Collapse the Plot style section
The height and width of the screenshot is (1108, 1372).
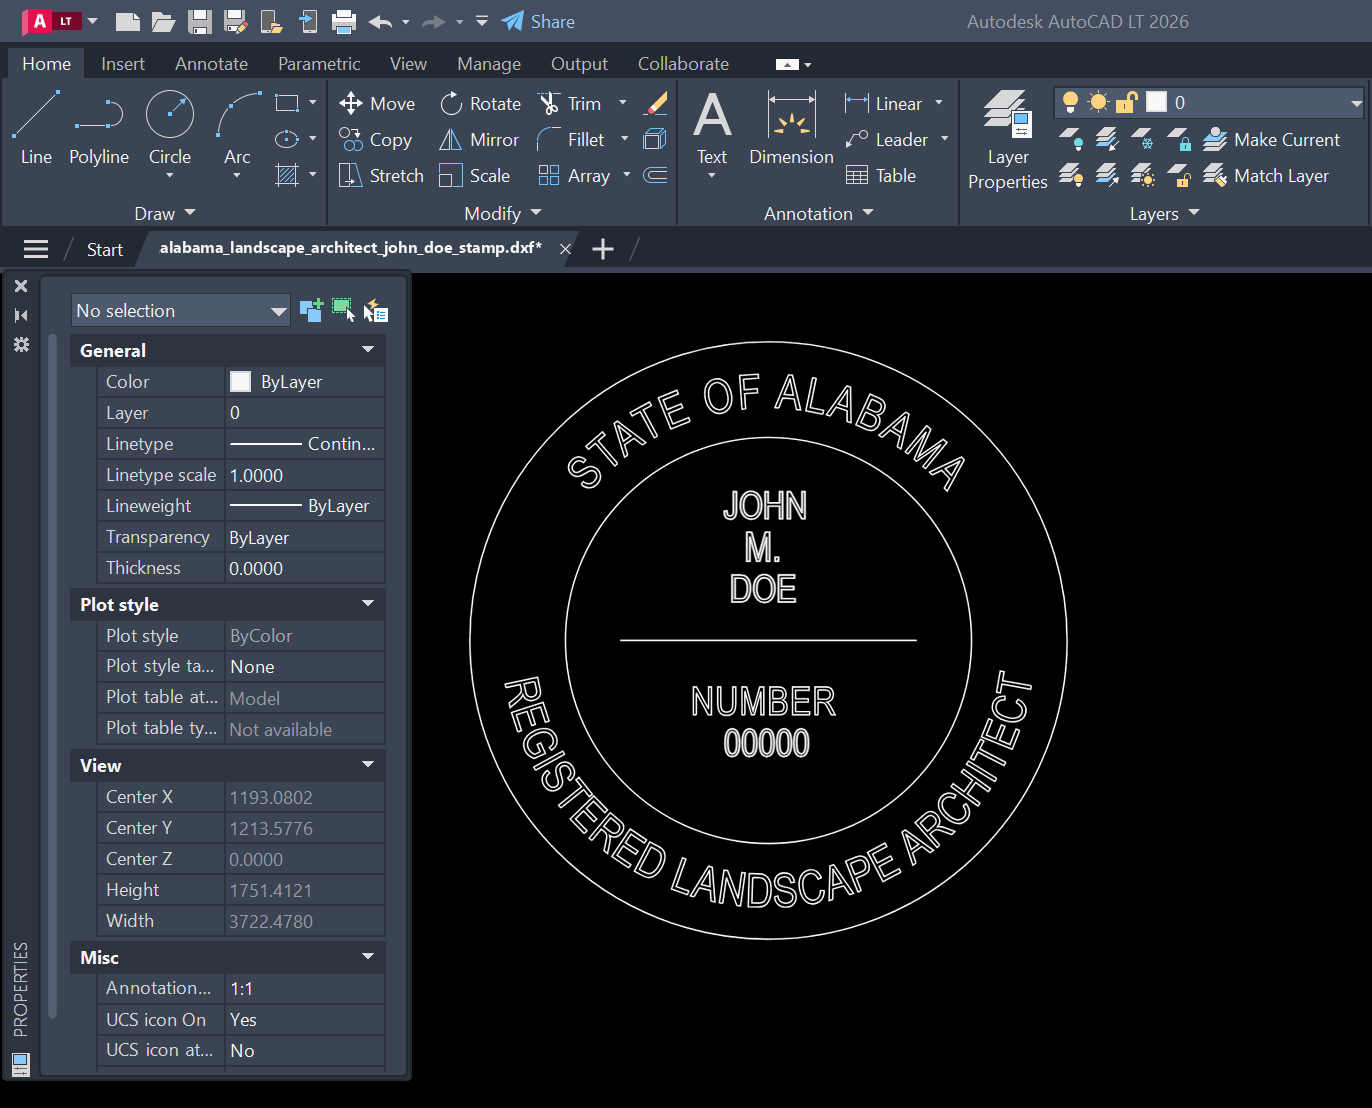[x=368, y=603]
